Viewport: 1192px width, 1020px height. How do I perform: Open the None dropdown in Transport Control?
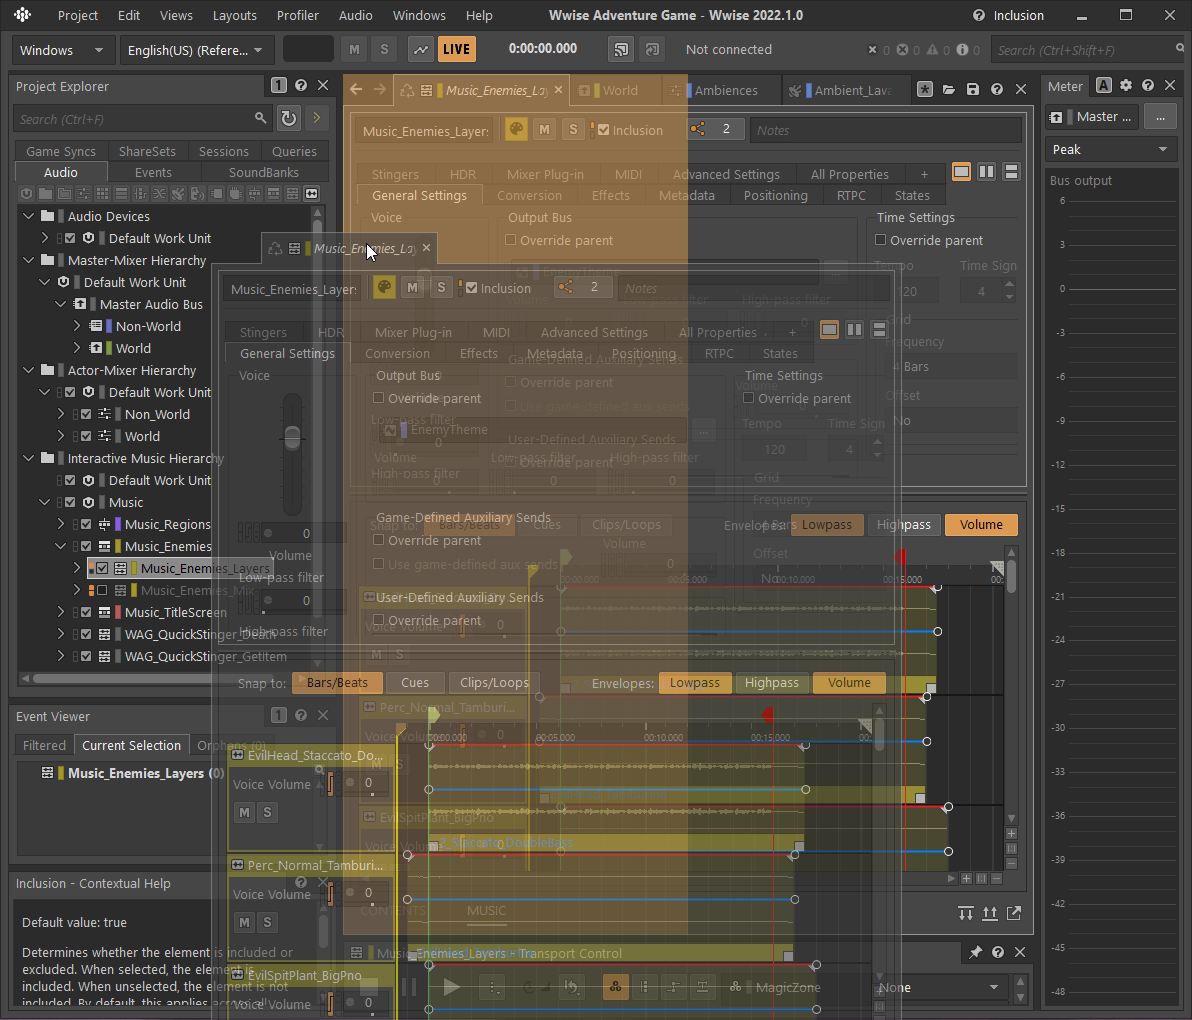pos(940,987)
